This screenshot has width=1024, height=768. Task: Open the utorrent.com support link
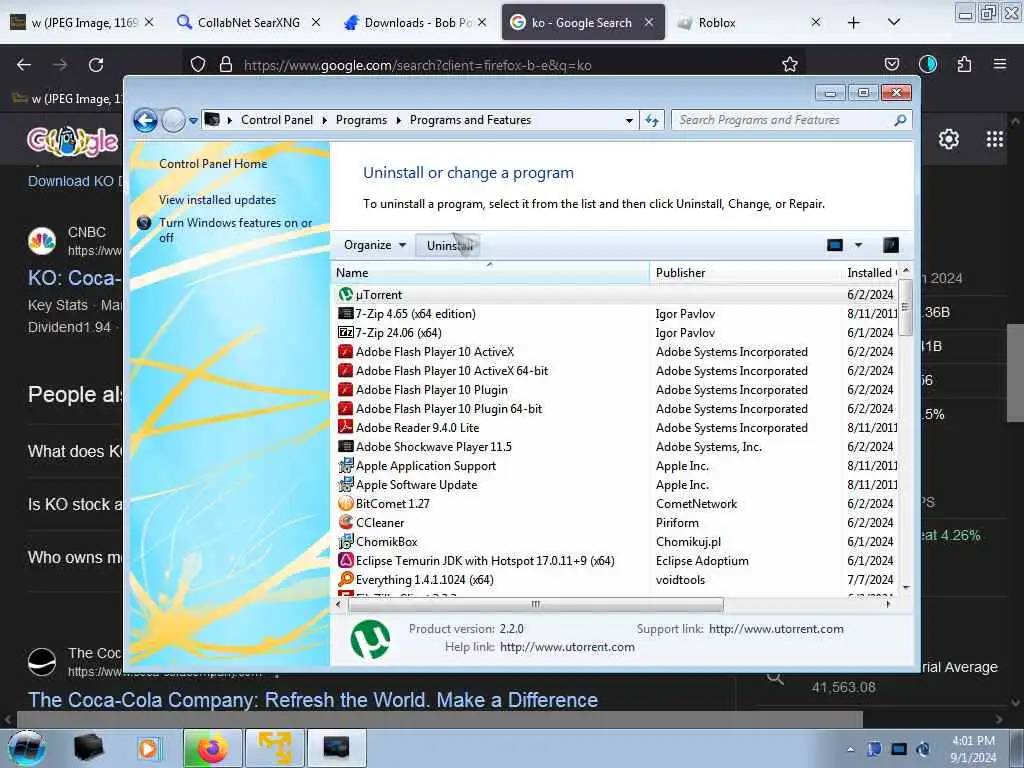click(776, 629)
